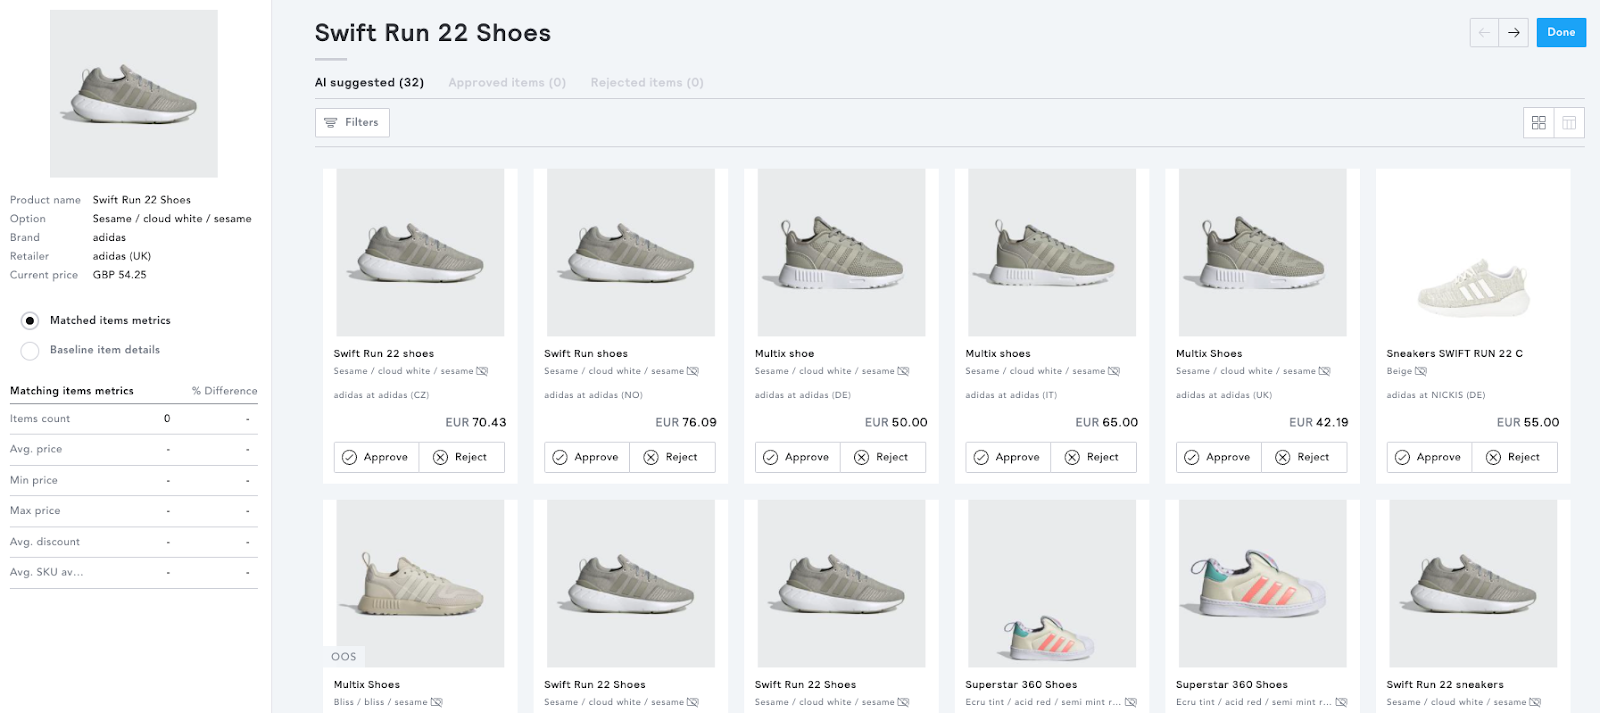Screen dimensions: 1600x713
Task: Go to next product arrow
Action: pyautogui.click(x=1514, y=33)
